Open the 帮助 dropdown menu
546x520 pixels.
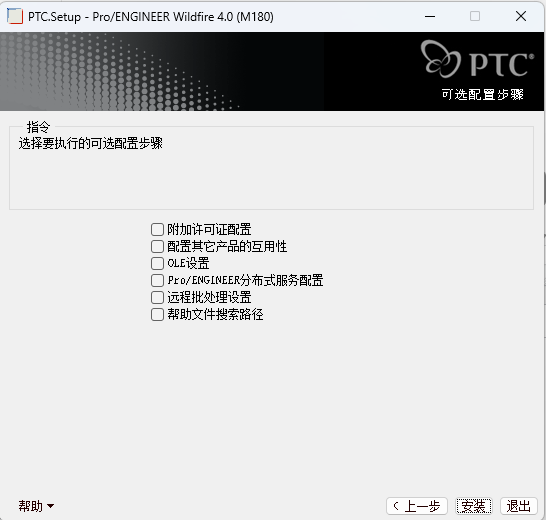36,506
